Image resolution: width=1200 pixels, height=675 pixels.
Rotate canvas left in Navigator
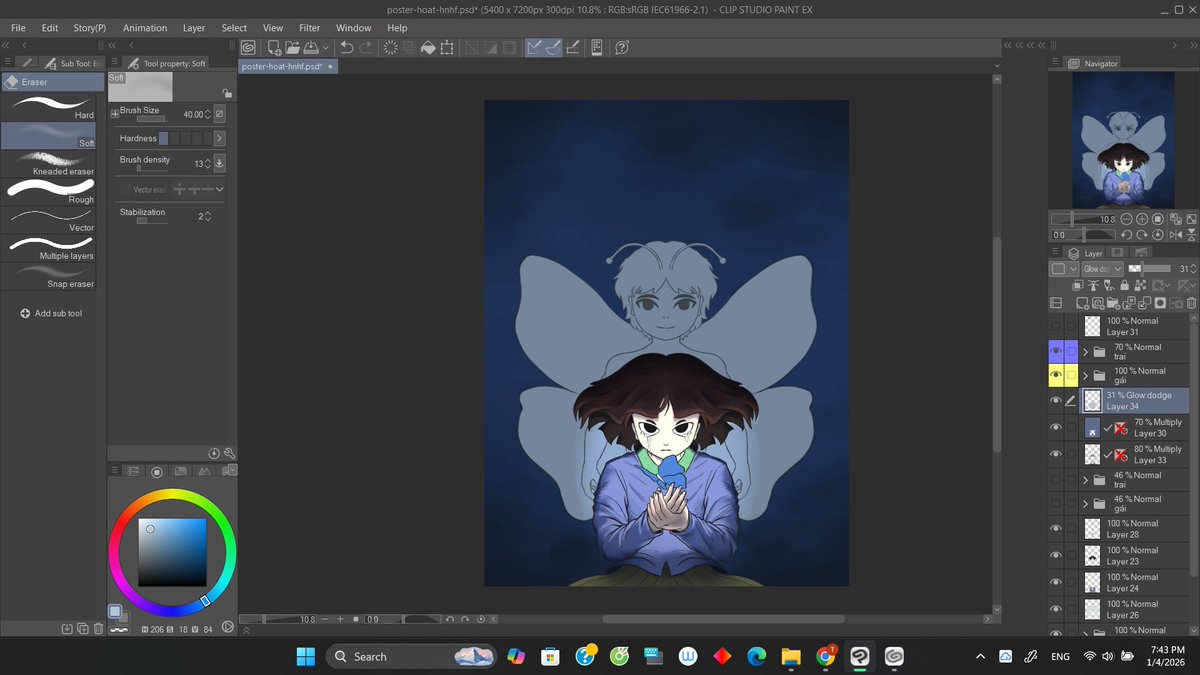tap(1127, 235)
